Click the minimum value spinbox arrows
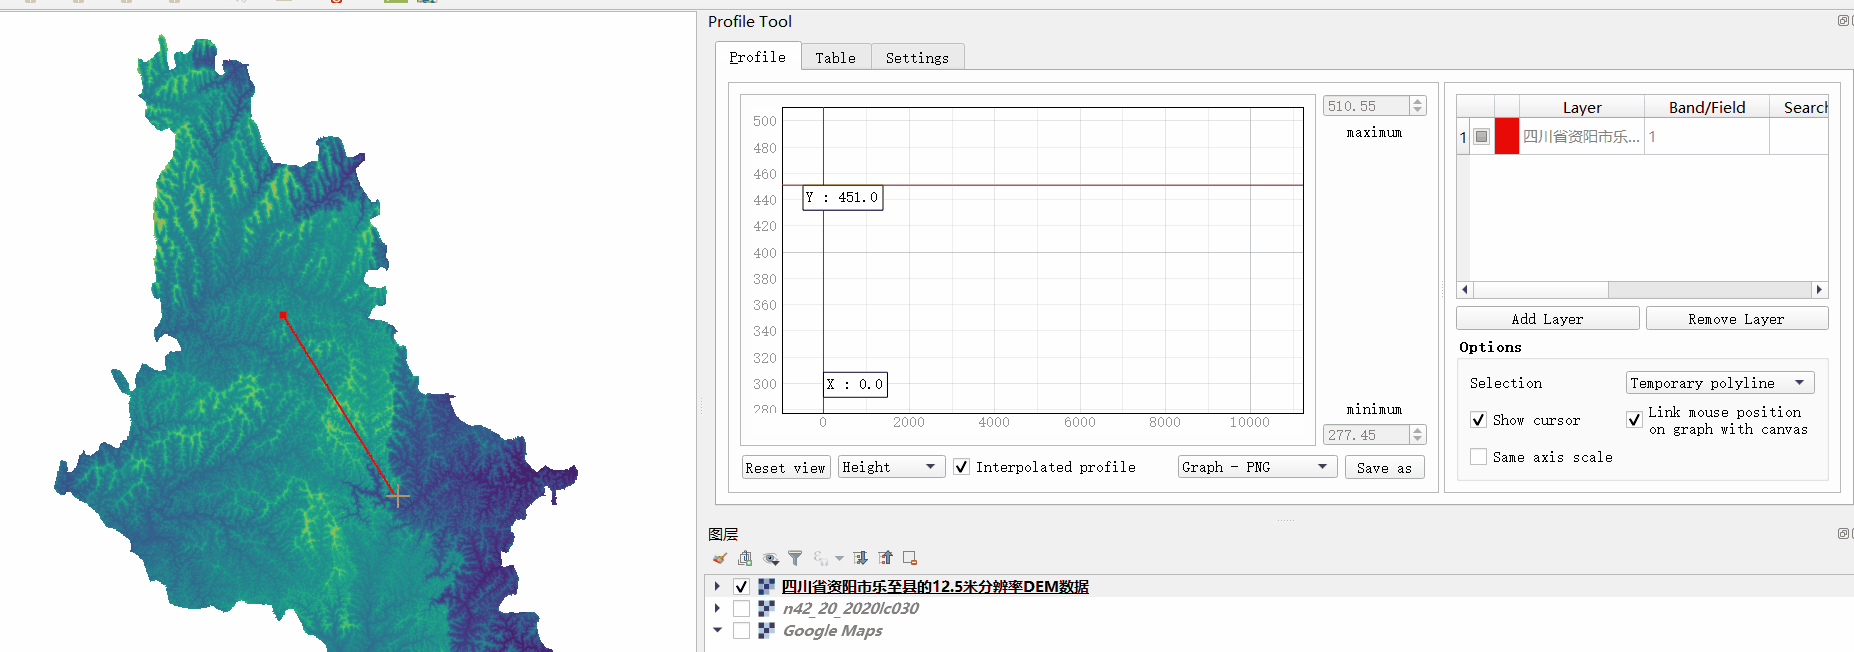Image resolution: width=1854 pixels, height=652 pixels. (1417, 435)
